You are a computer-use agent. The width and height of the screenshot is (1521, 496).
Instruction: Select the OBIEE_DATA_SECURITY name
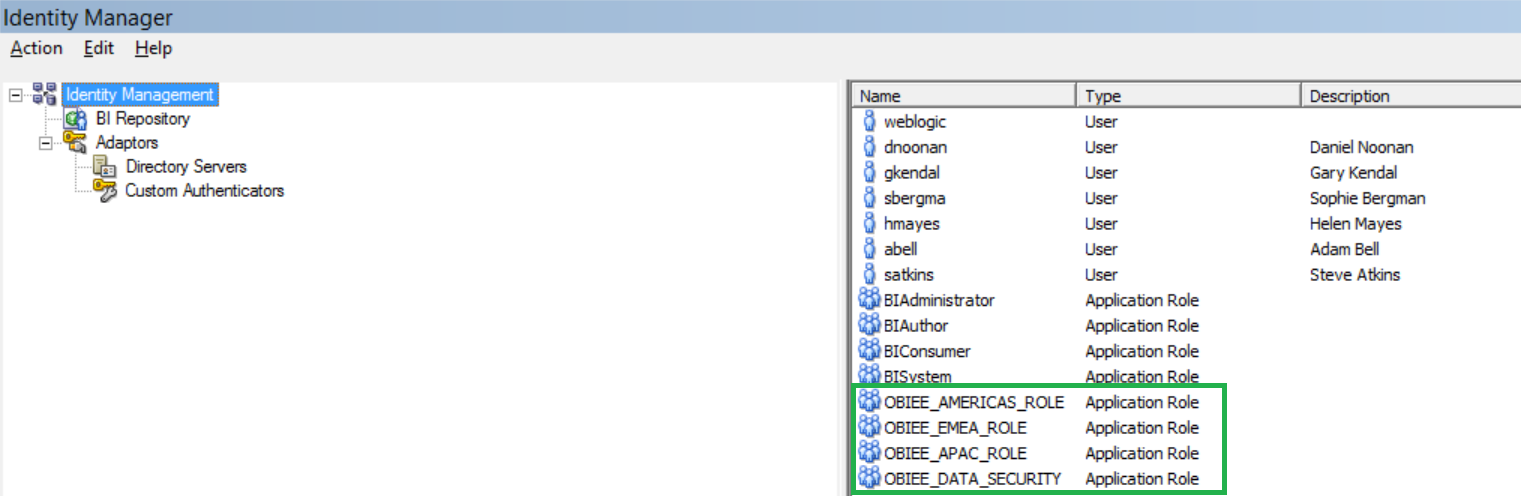(973, 479)
